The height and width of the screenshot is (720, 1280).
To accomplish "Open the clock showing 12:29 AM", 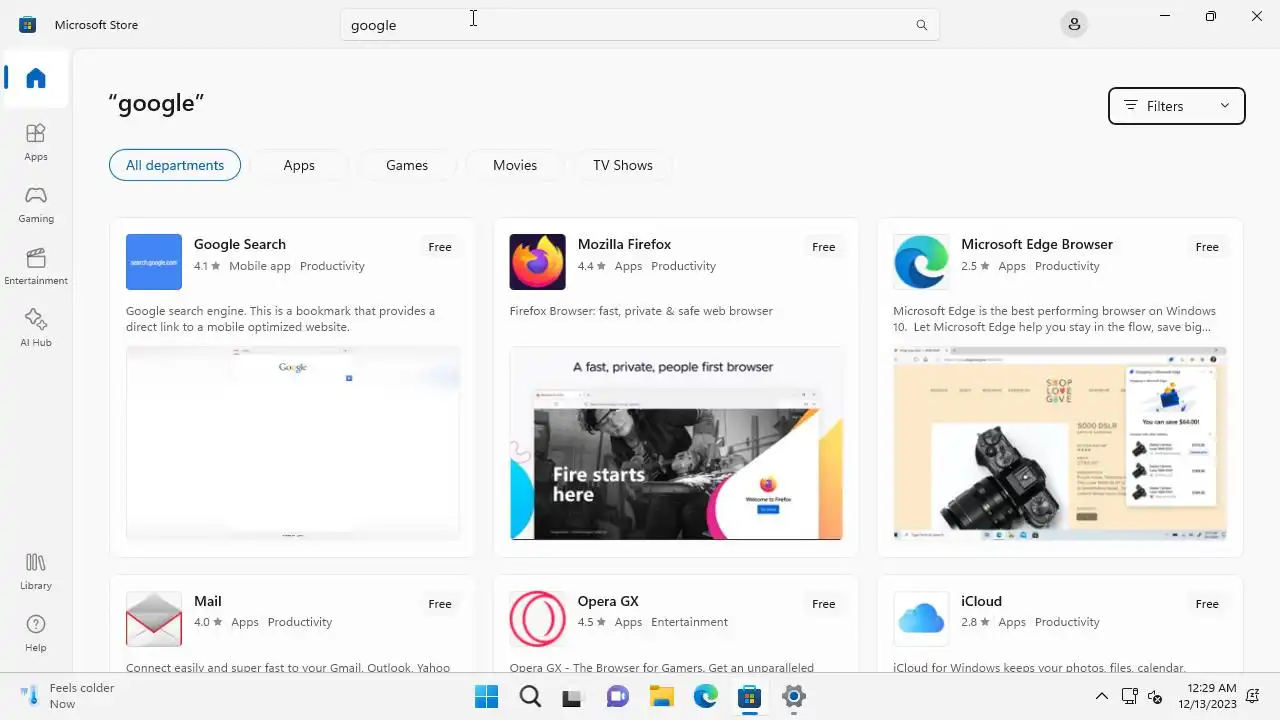I will click(1210, 696).
